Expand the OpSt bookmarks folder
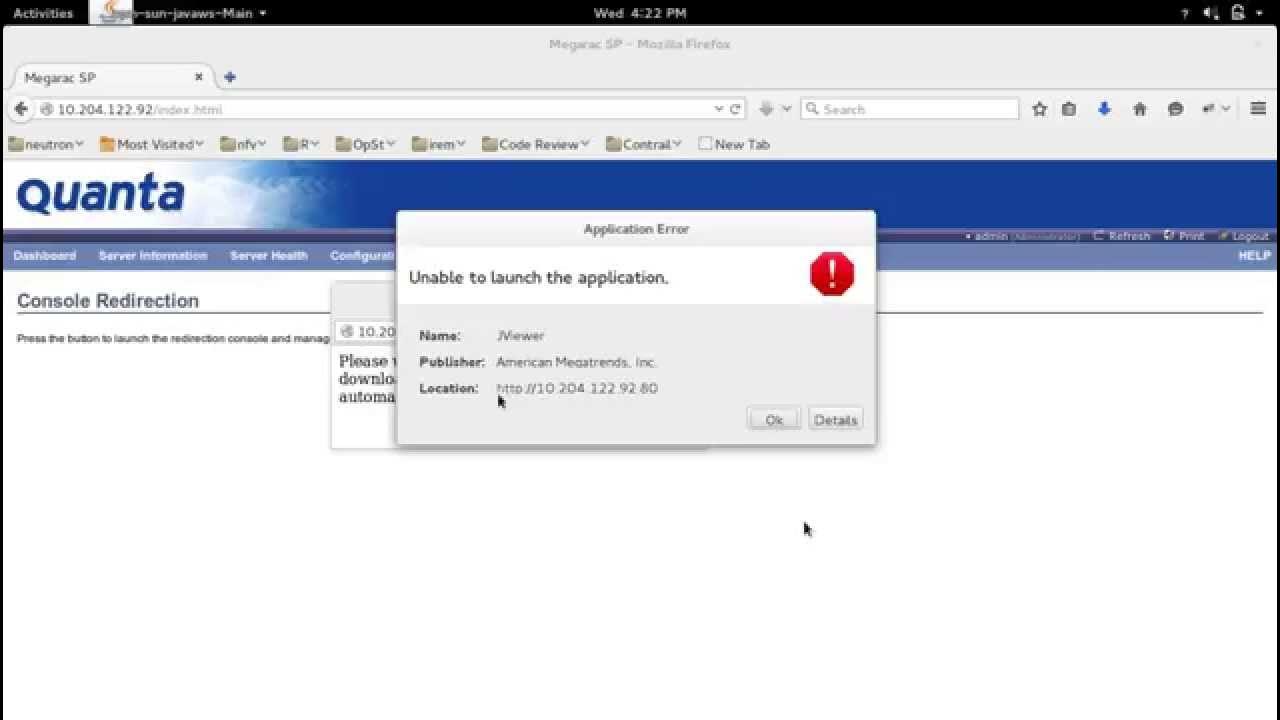This screenshot has width=1280, height=720. coord(365,144)
